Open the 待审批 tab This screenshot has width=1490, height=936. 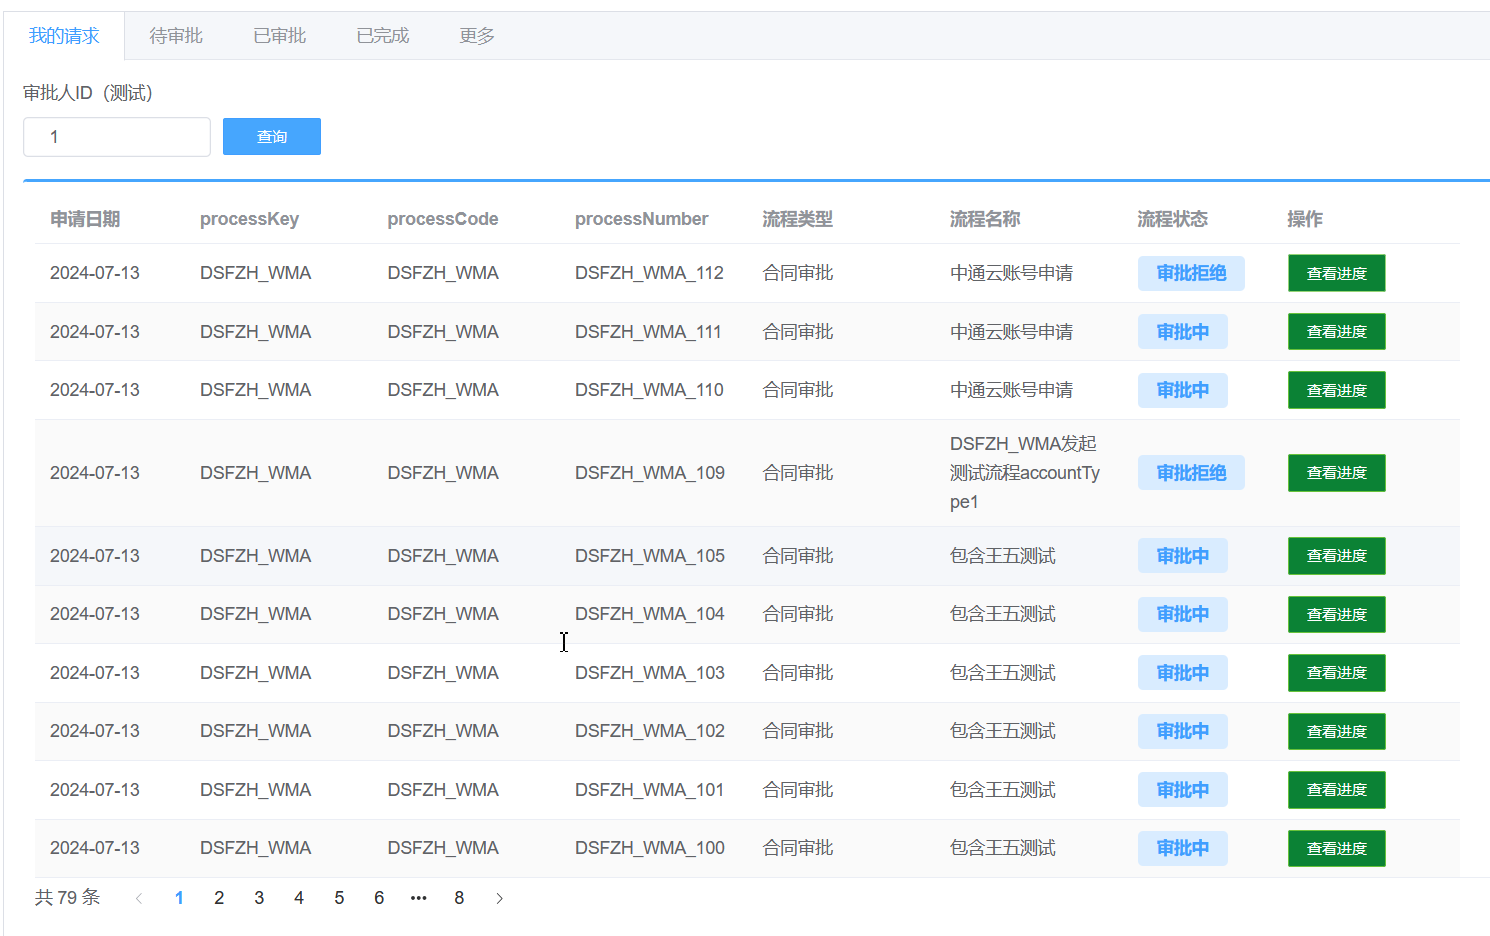[x=176, y=36]
